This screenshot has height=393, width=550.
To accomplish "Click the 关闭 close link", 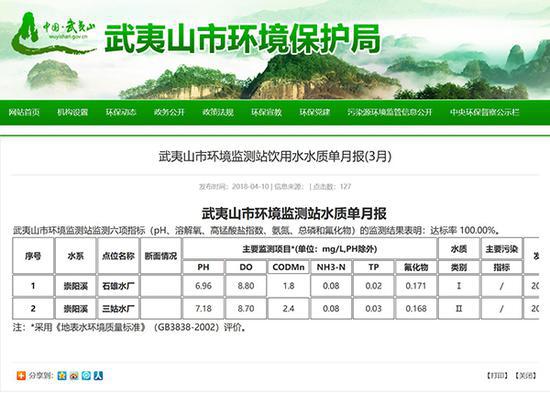I will (526, 375).
